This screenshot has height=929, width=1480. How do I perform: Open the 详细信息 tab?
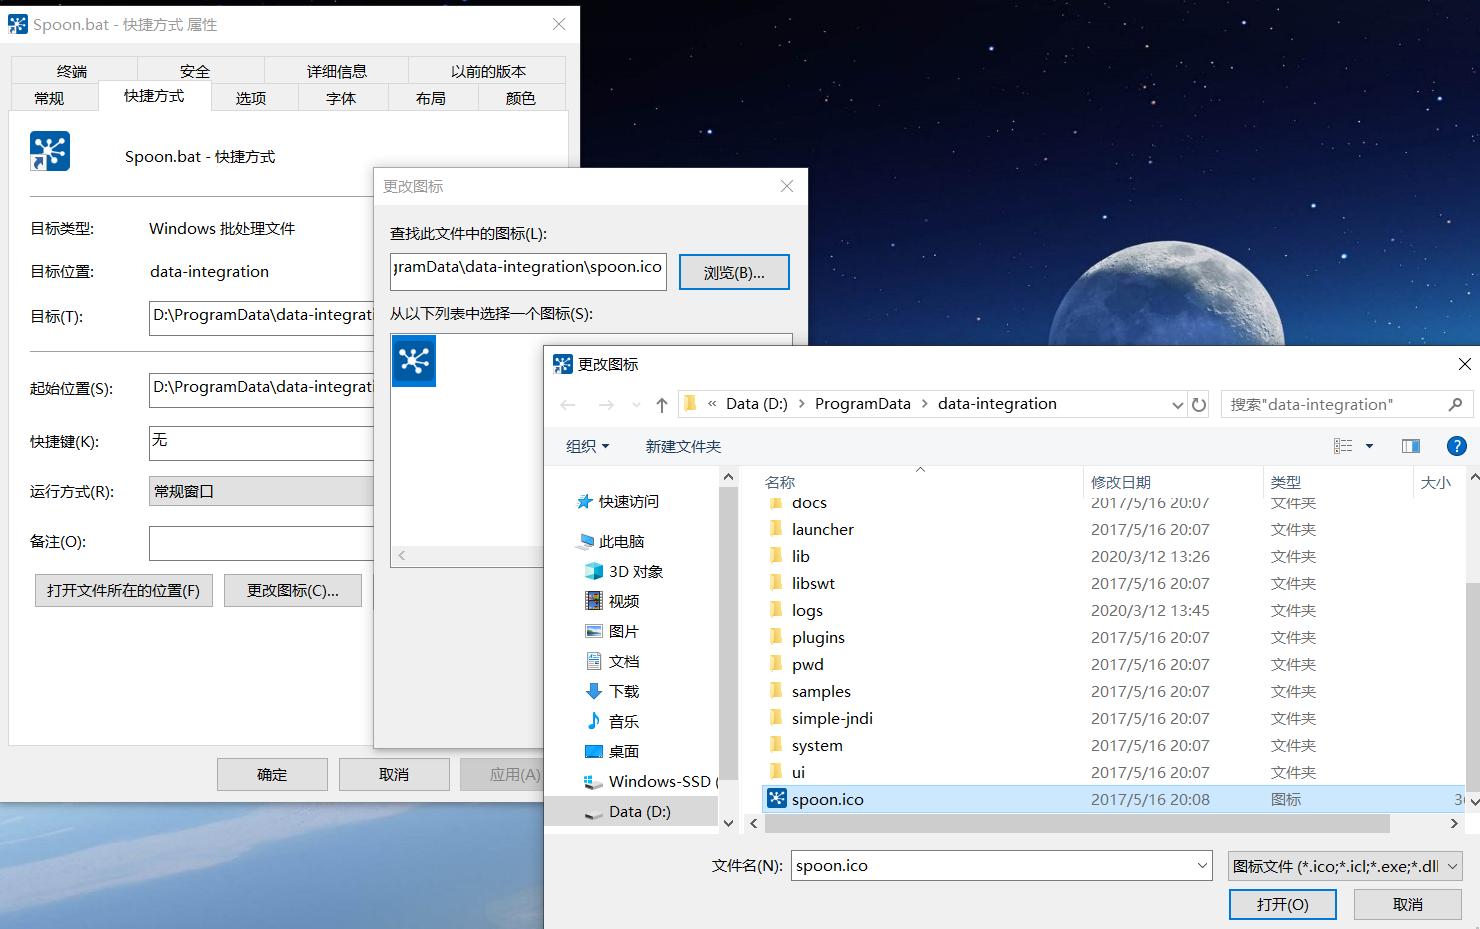pos(337,71)
